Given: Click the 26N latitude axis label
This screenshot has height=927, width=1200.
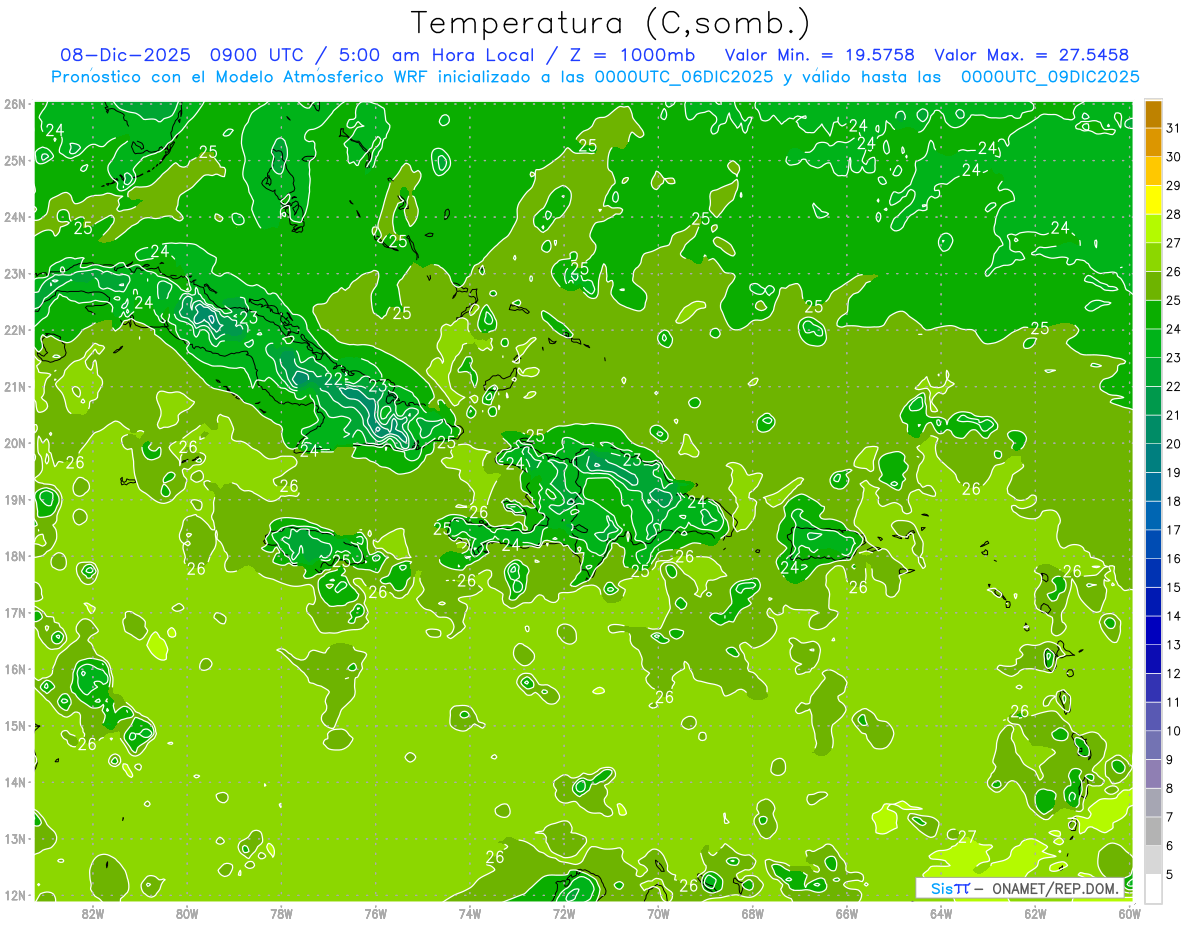Looking at the screenshot, I should coord(15,104).
